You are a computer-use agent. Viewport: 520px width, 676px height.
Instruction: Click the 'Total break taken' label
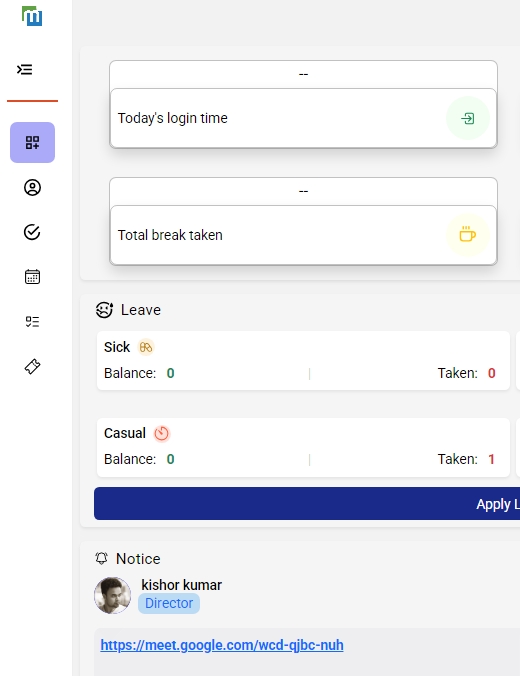coord(170,235)
